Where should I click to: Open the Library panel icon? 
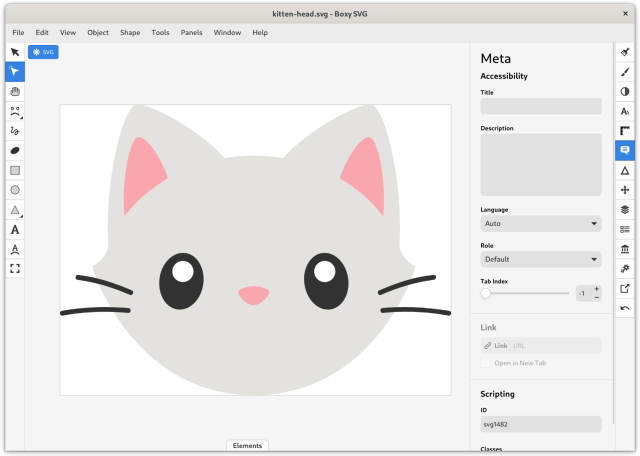point(625,248)
